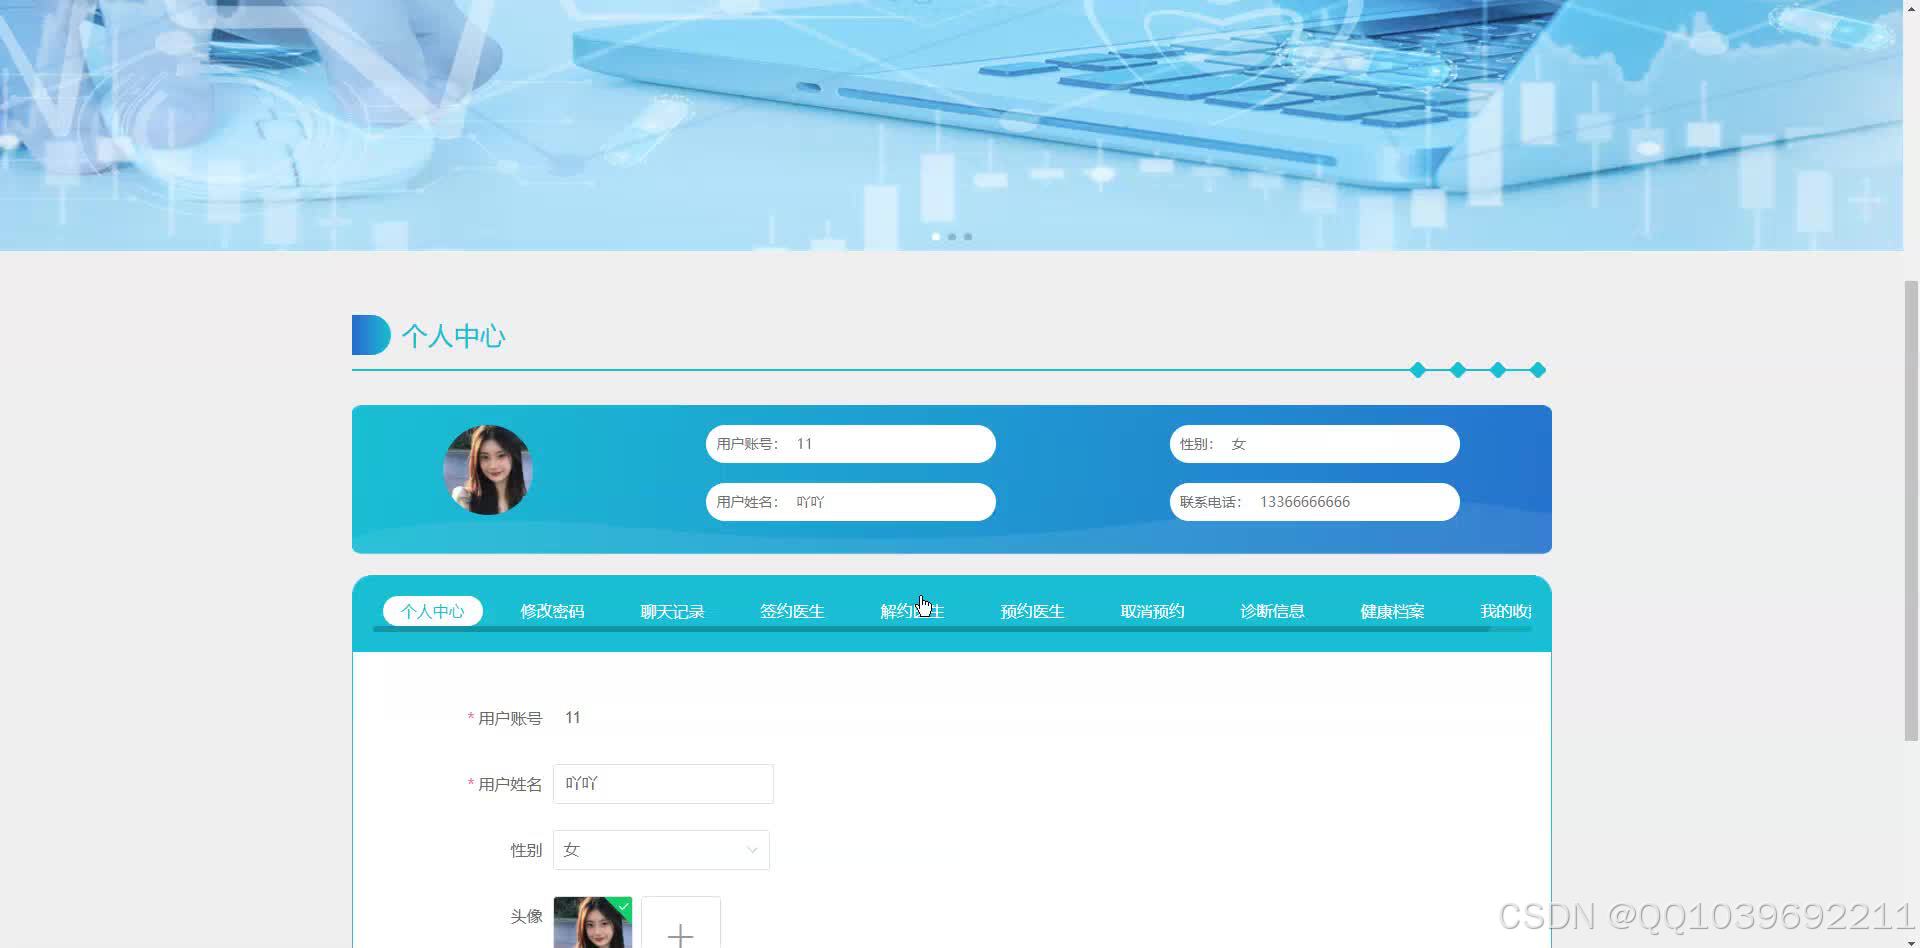Select the second carousel indicator dot
Viewport: 1920px width, 948px height.
pos(952,237)
